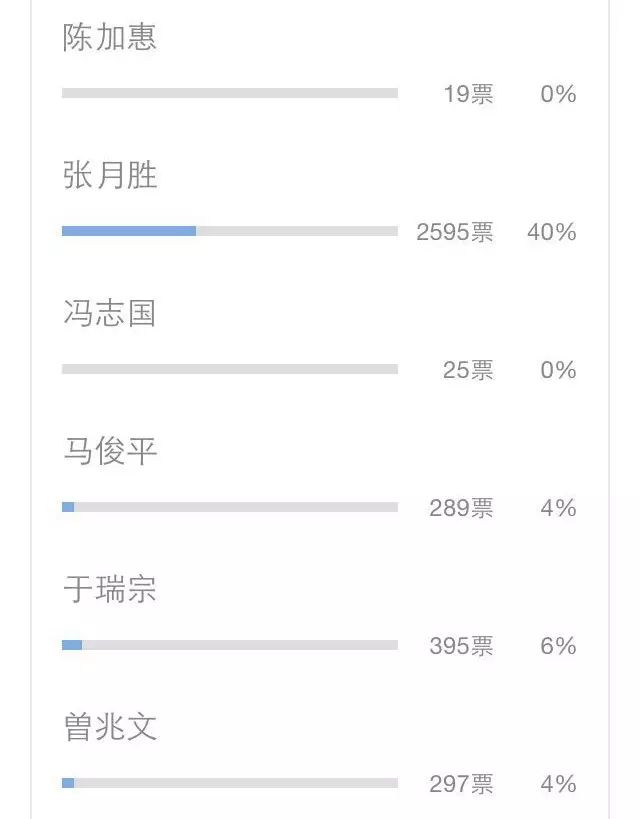Click the progress bar for 陈加惠

[x=230, y=93]
